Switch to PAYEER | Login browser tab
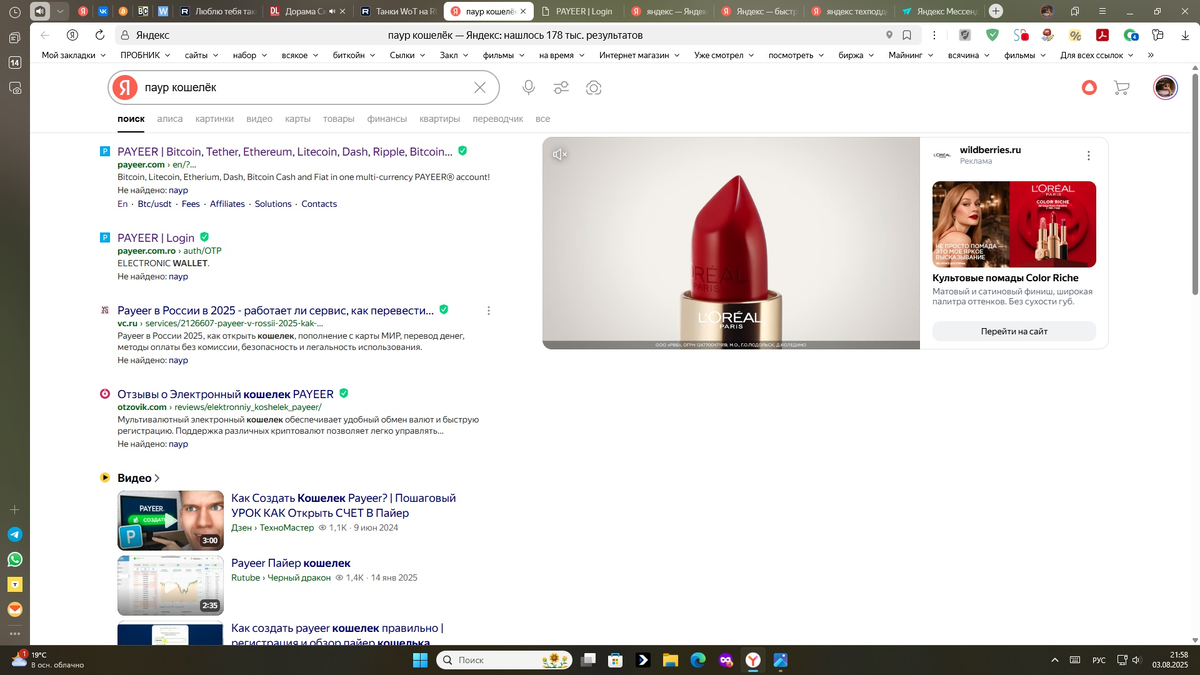The height and width of the screenshot is (675, 1200). [577, 11]
